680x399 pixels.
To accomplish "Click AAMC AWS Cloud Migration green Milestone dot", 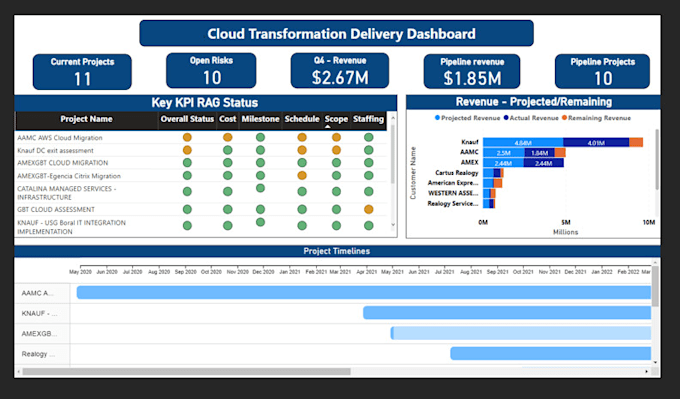I will coord(260,137).
